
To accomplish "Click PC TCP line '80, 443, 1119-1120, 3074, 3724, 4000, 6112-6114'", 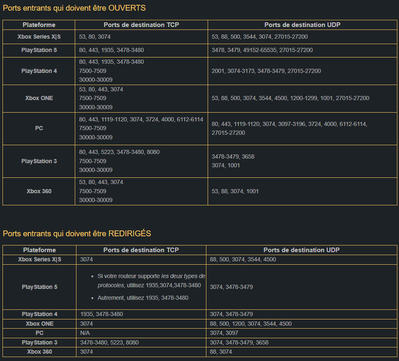I will pos(141,119).
